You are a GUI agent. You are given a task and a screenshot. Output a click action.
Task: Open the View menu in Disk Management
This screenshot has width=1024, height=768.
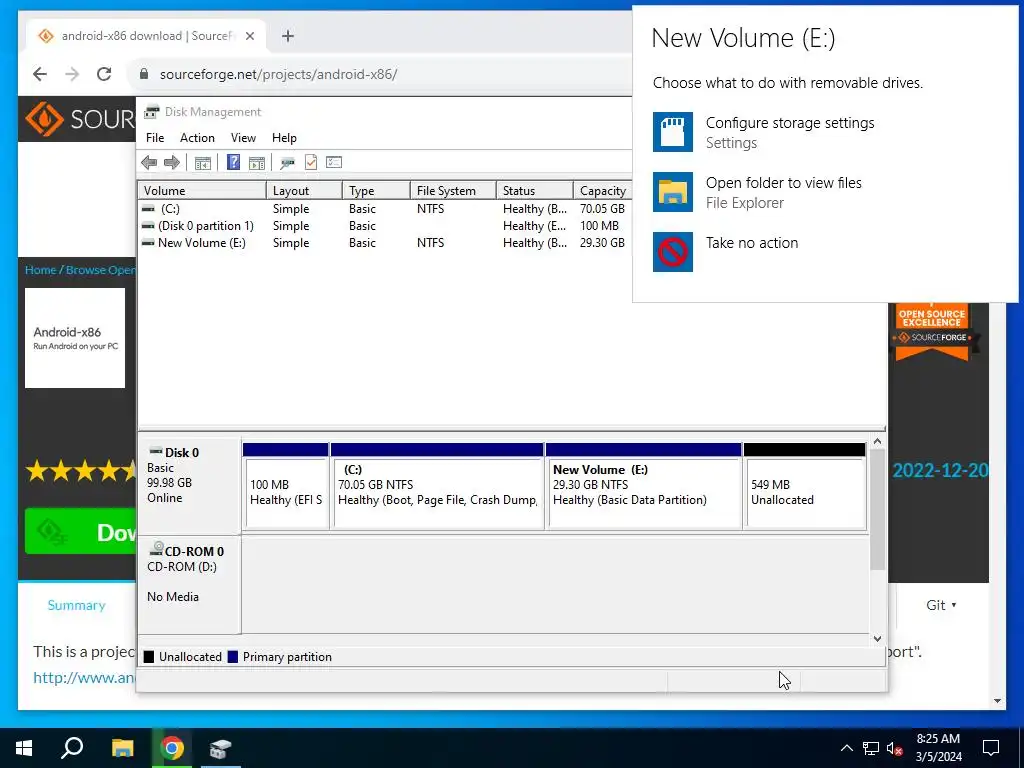point(243,138)
